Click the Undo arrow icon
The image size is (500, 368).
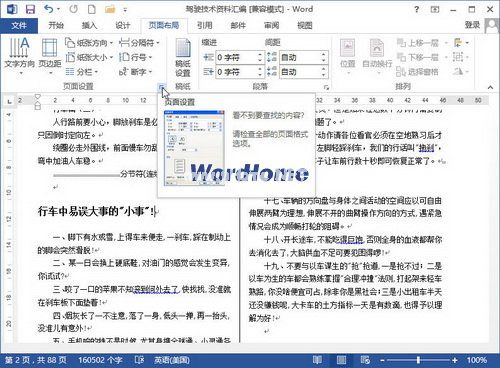[x=49, y=9]
